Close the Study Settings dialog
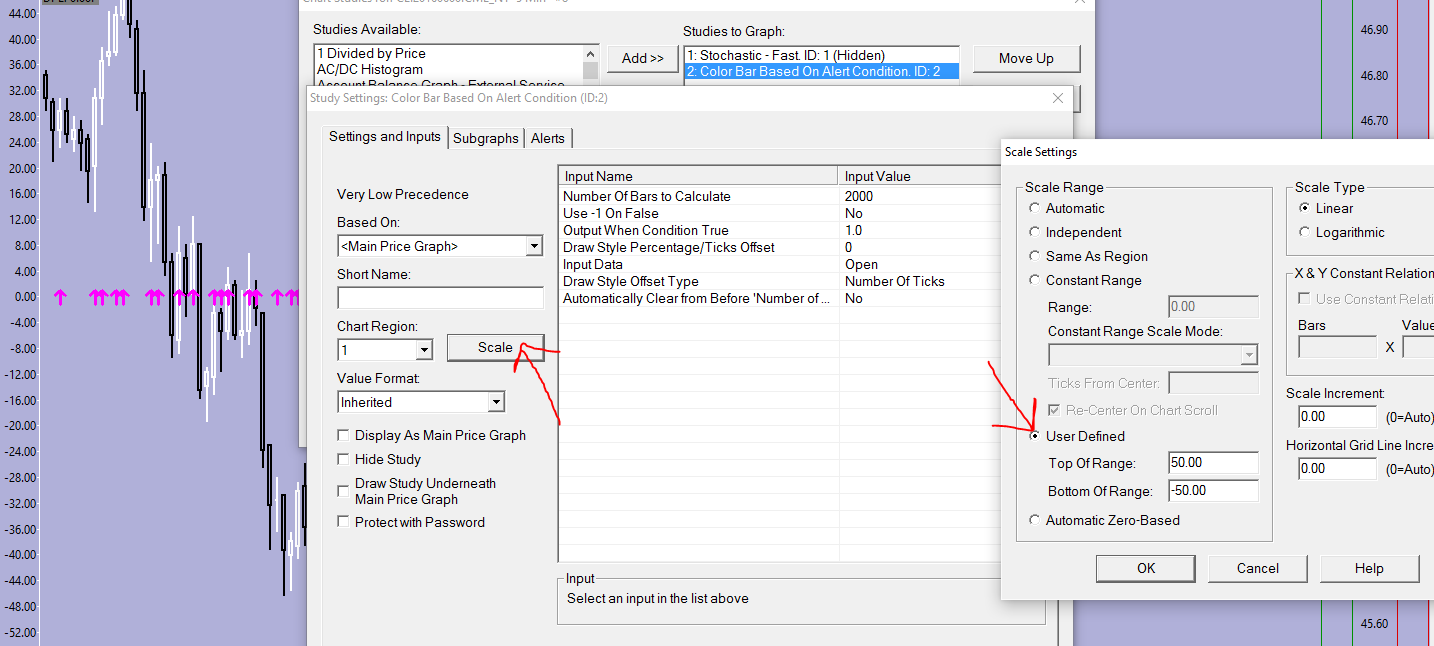The width and height of the screenshot is (1434, 646). pyautogui.click(x=1058, y=98)
